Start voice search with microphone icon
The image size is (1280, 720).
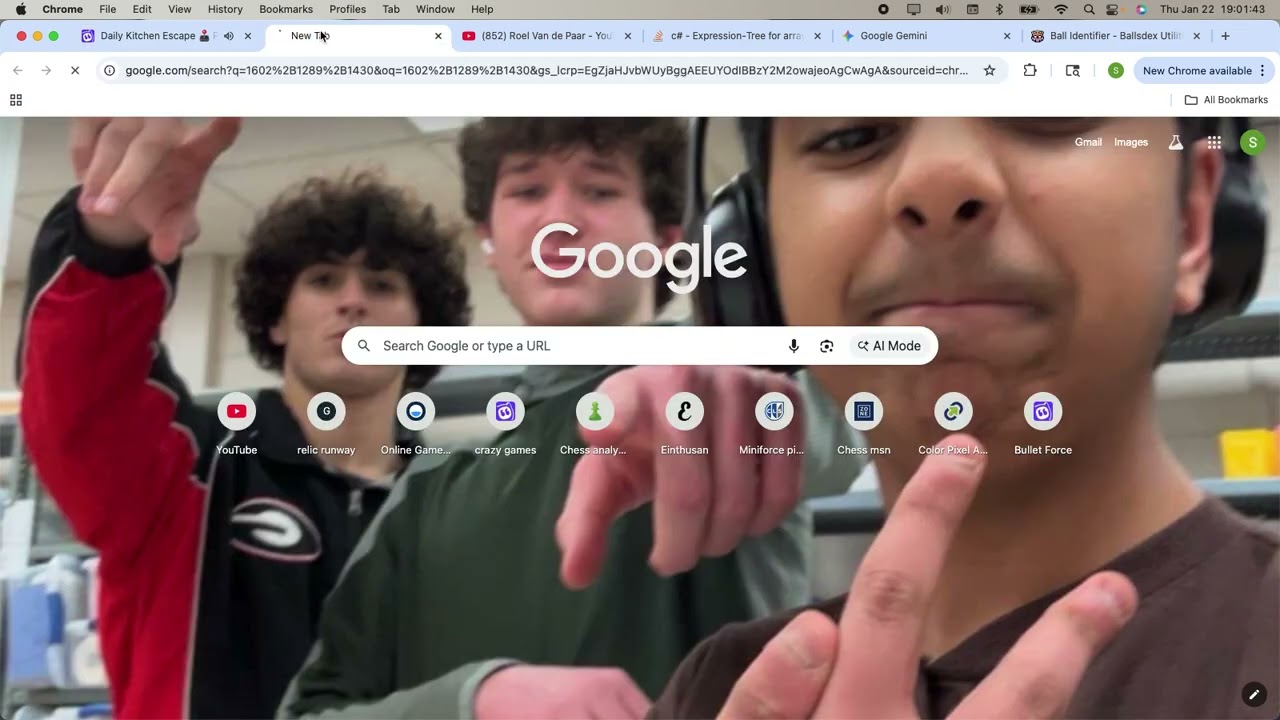pyautogui.click(x=794, y=346)
